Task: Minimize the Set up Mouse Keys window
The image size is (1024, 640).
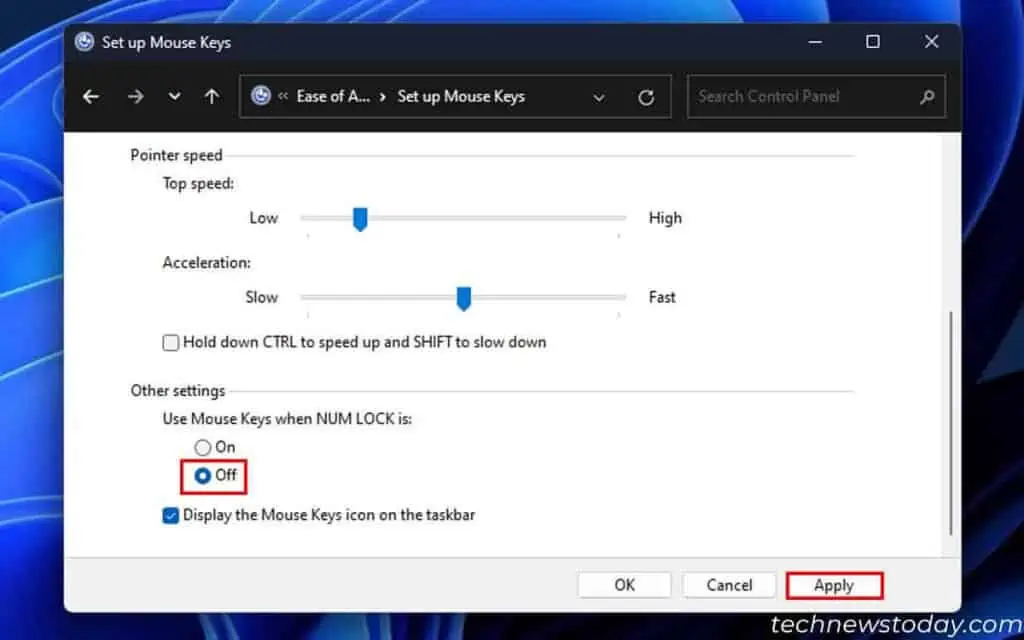Action: click(x=814, y=42)
